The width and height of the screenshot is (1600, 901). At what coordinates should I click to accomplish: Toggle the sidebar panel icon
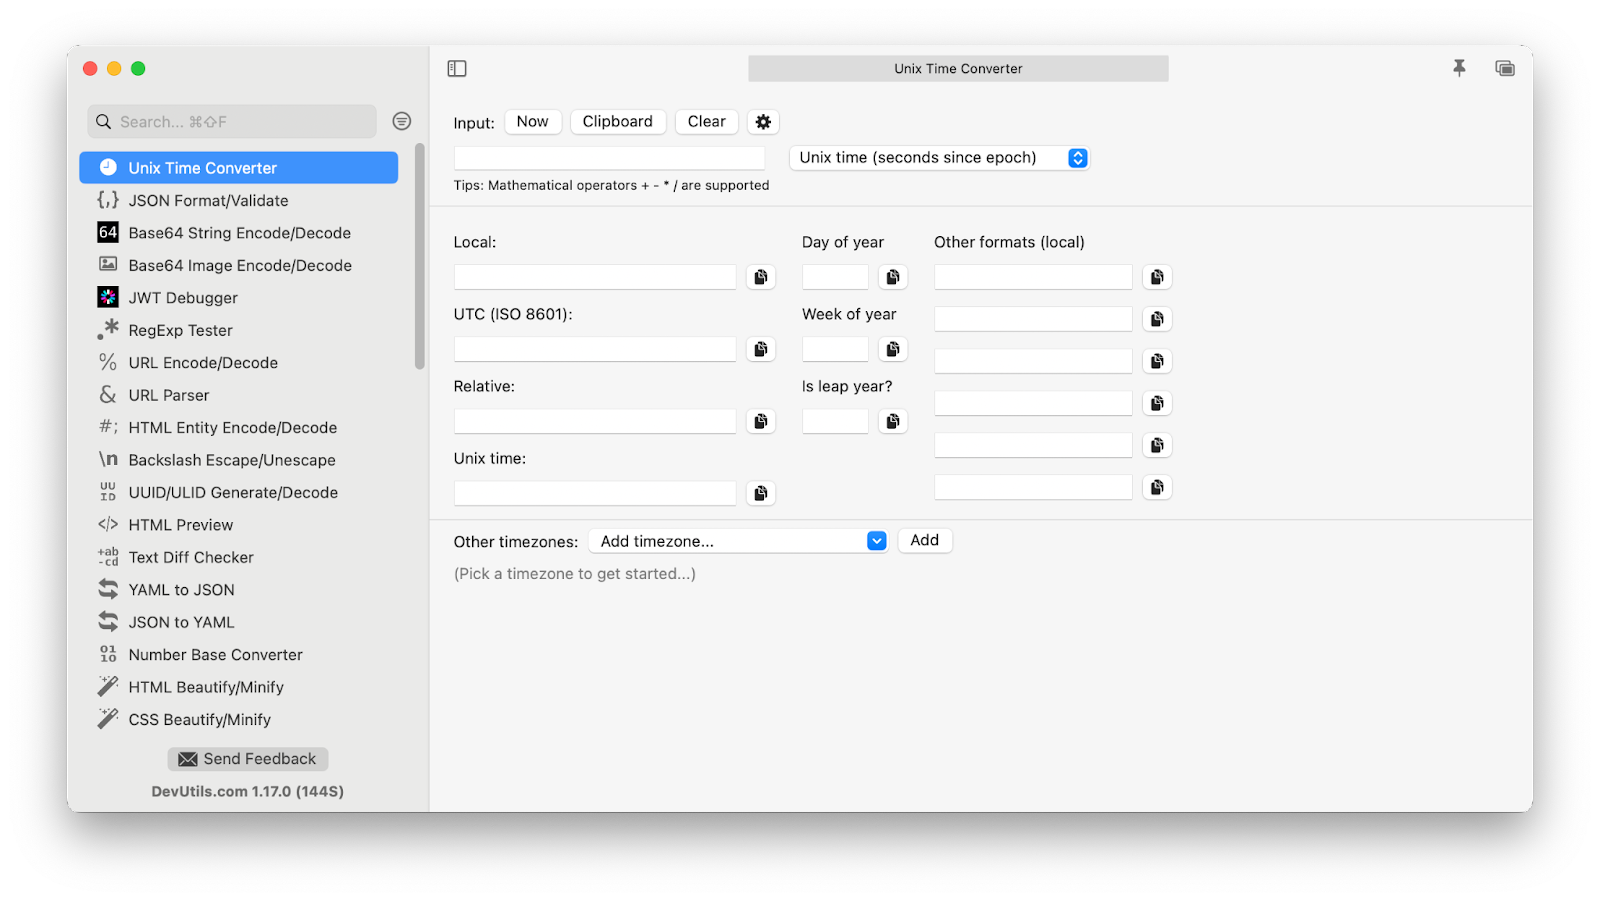457,68
